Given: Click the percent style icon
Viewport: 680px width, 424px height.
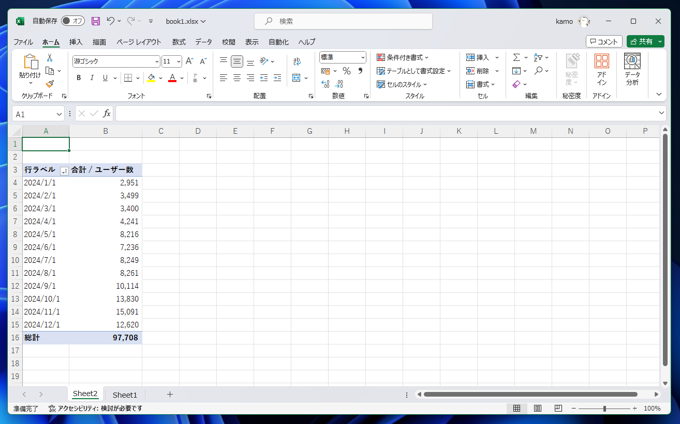Looking at the screenshot, I should click(x=347, y=71).
